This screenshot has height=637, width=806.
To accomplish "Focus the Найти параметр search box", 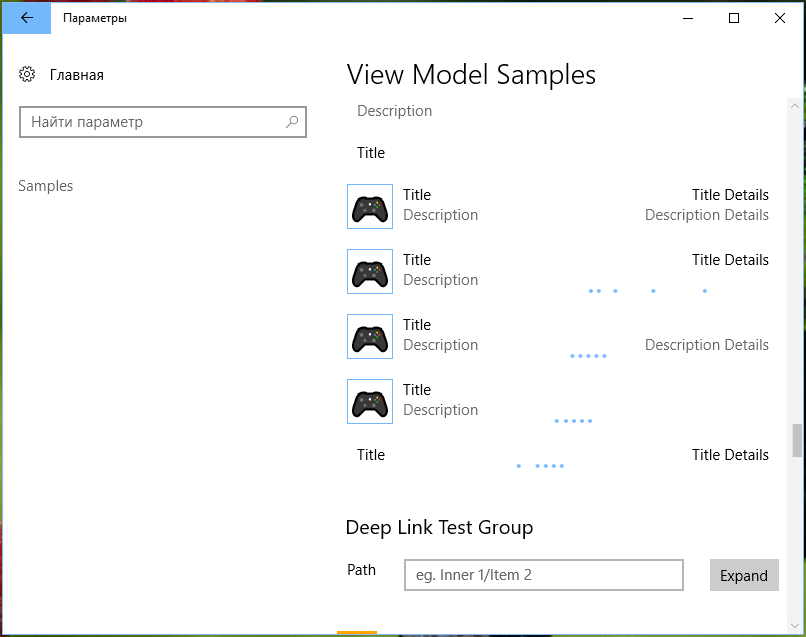I will 163,122.
